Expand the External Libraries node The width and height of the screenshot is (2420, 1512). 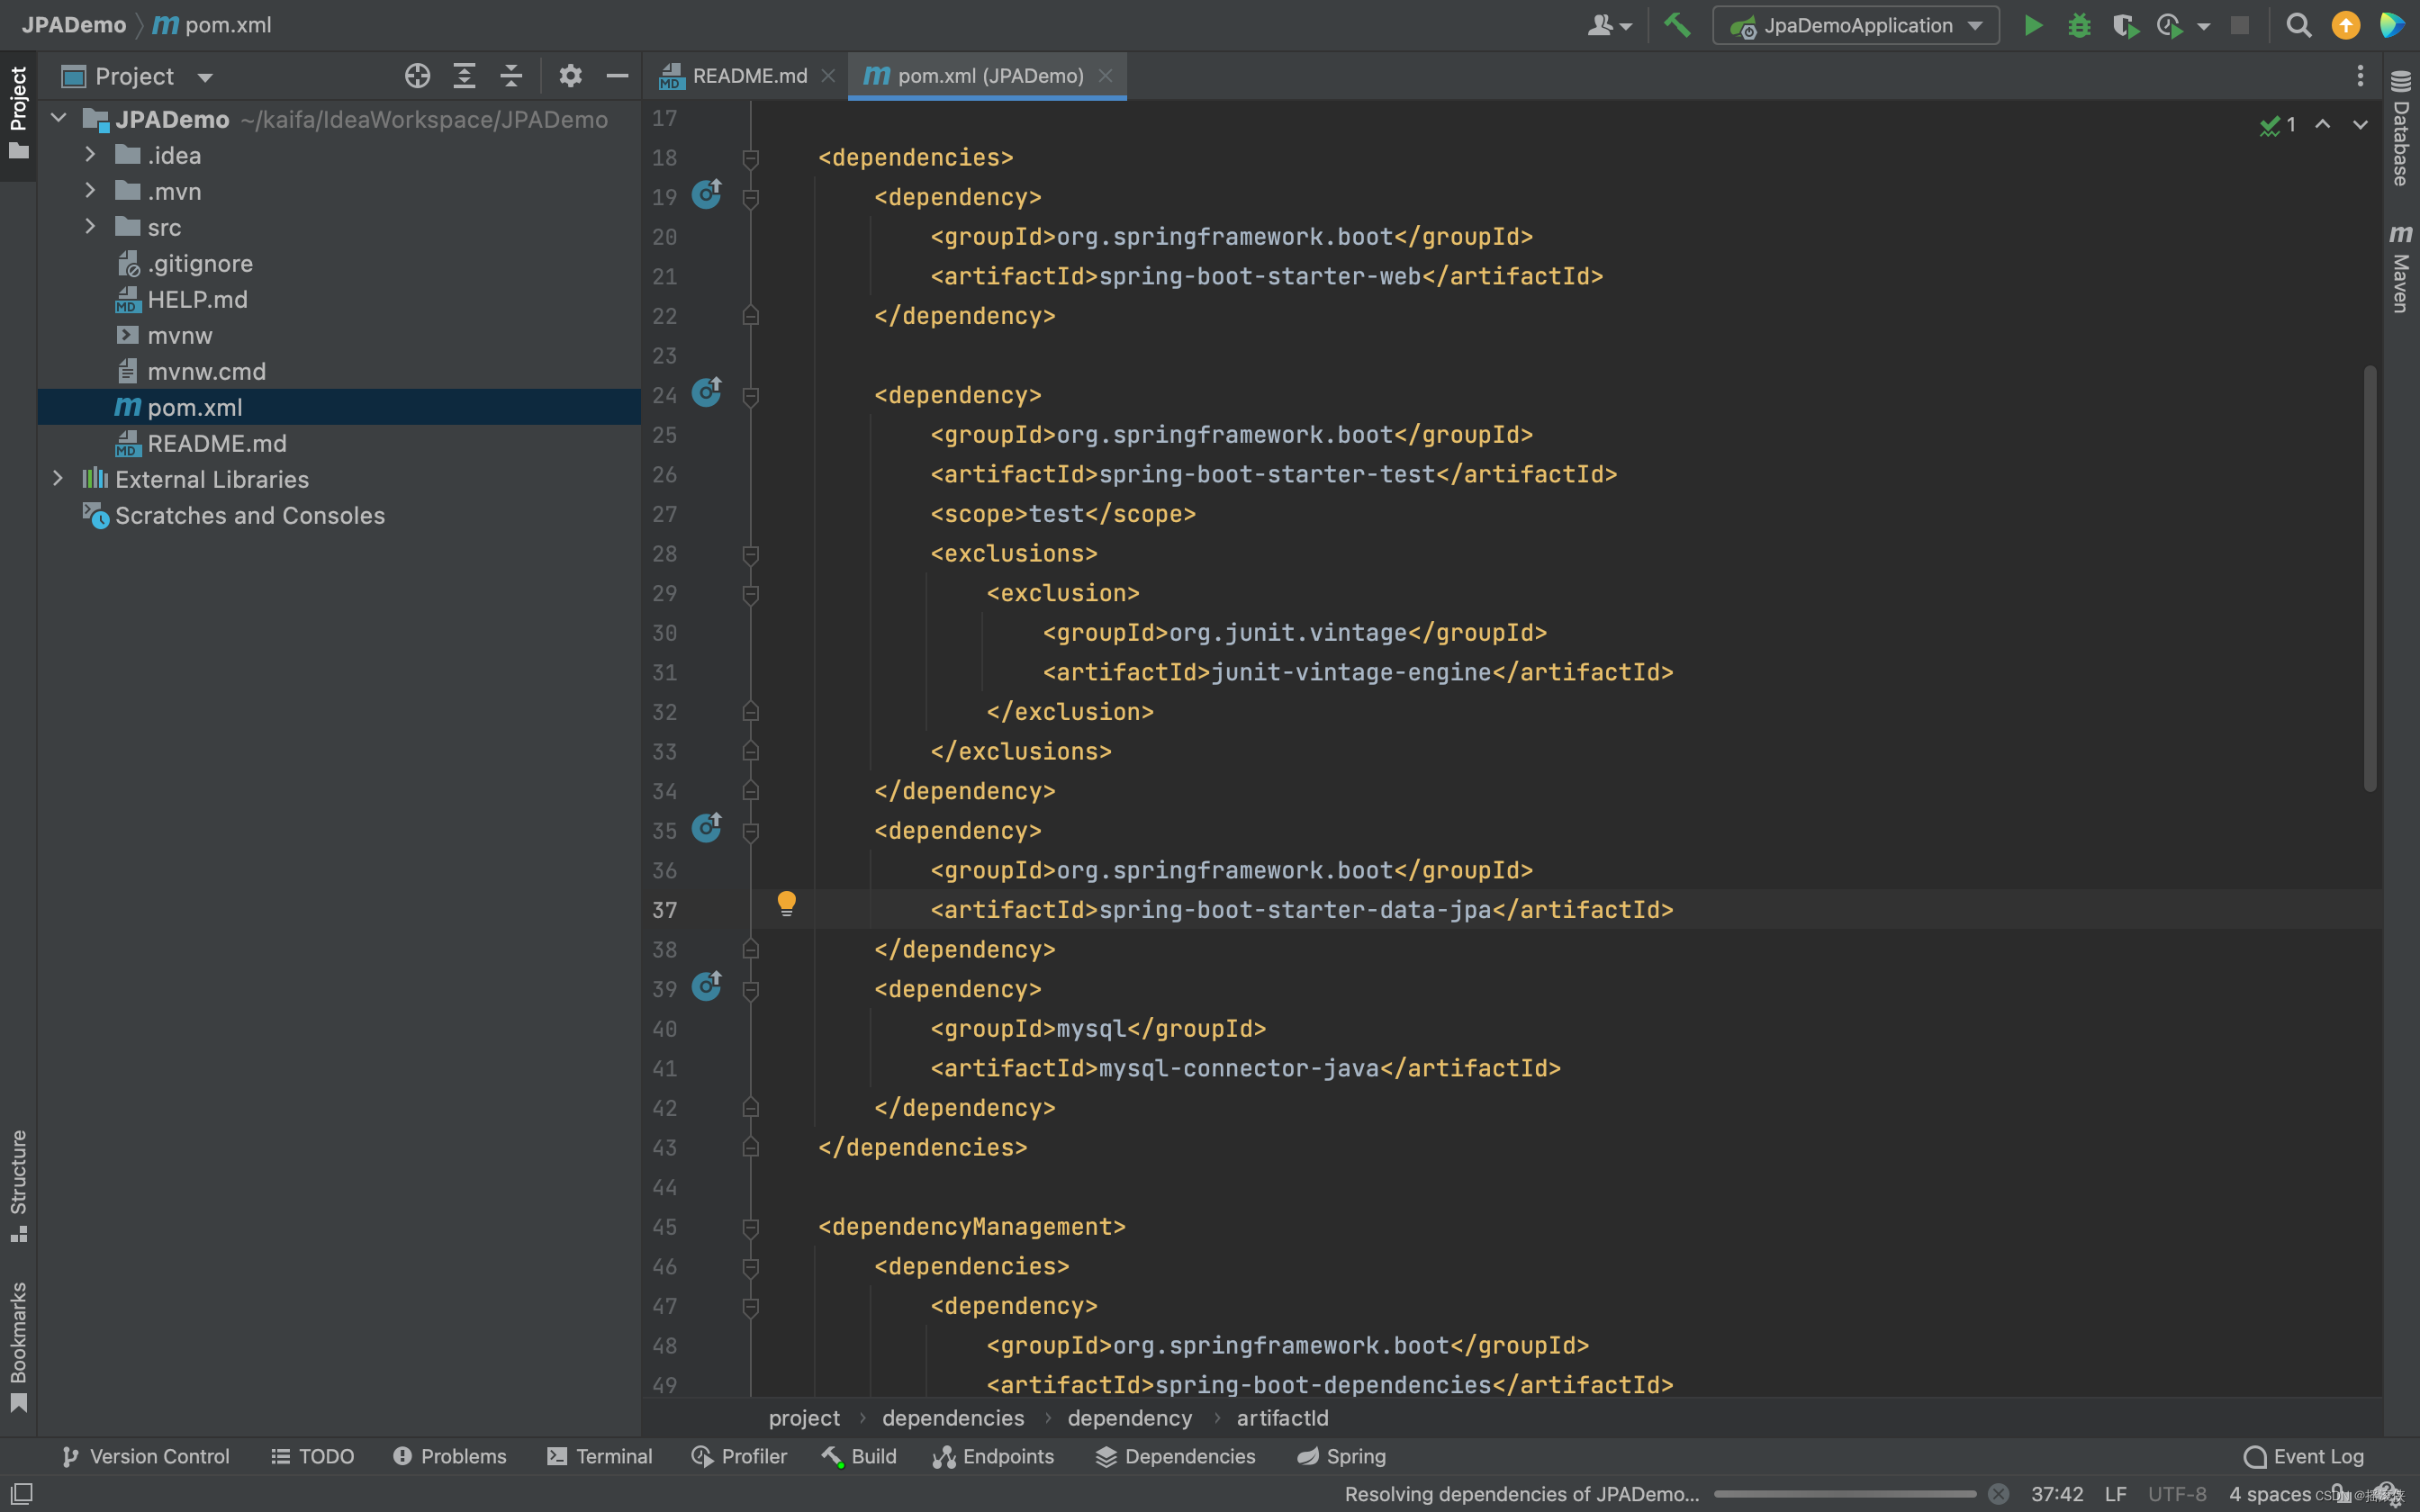tap(58, 479)
